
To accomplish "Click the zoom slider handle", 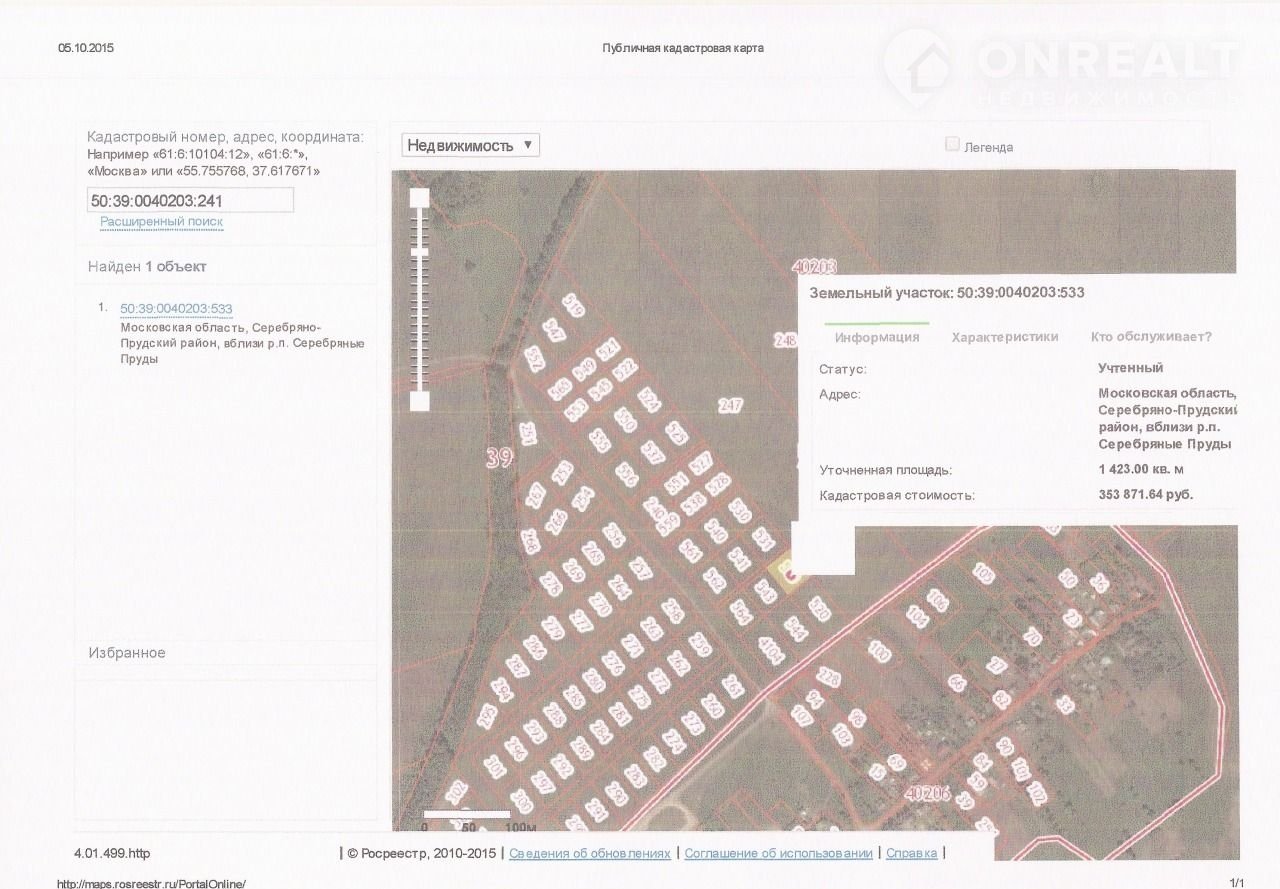I will tap(420, 253).
